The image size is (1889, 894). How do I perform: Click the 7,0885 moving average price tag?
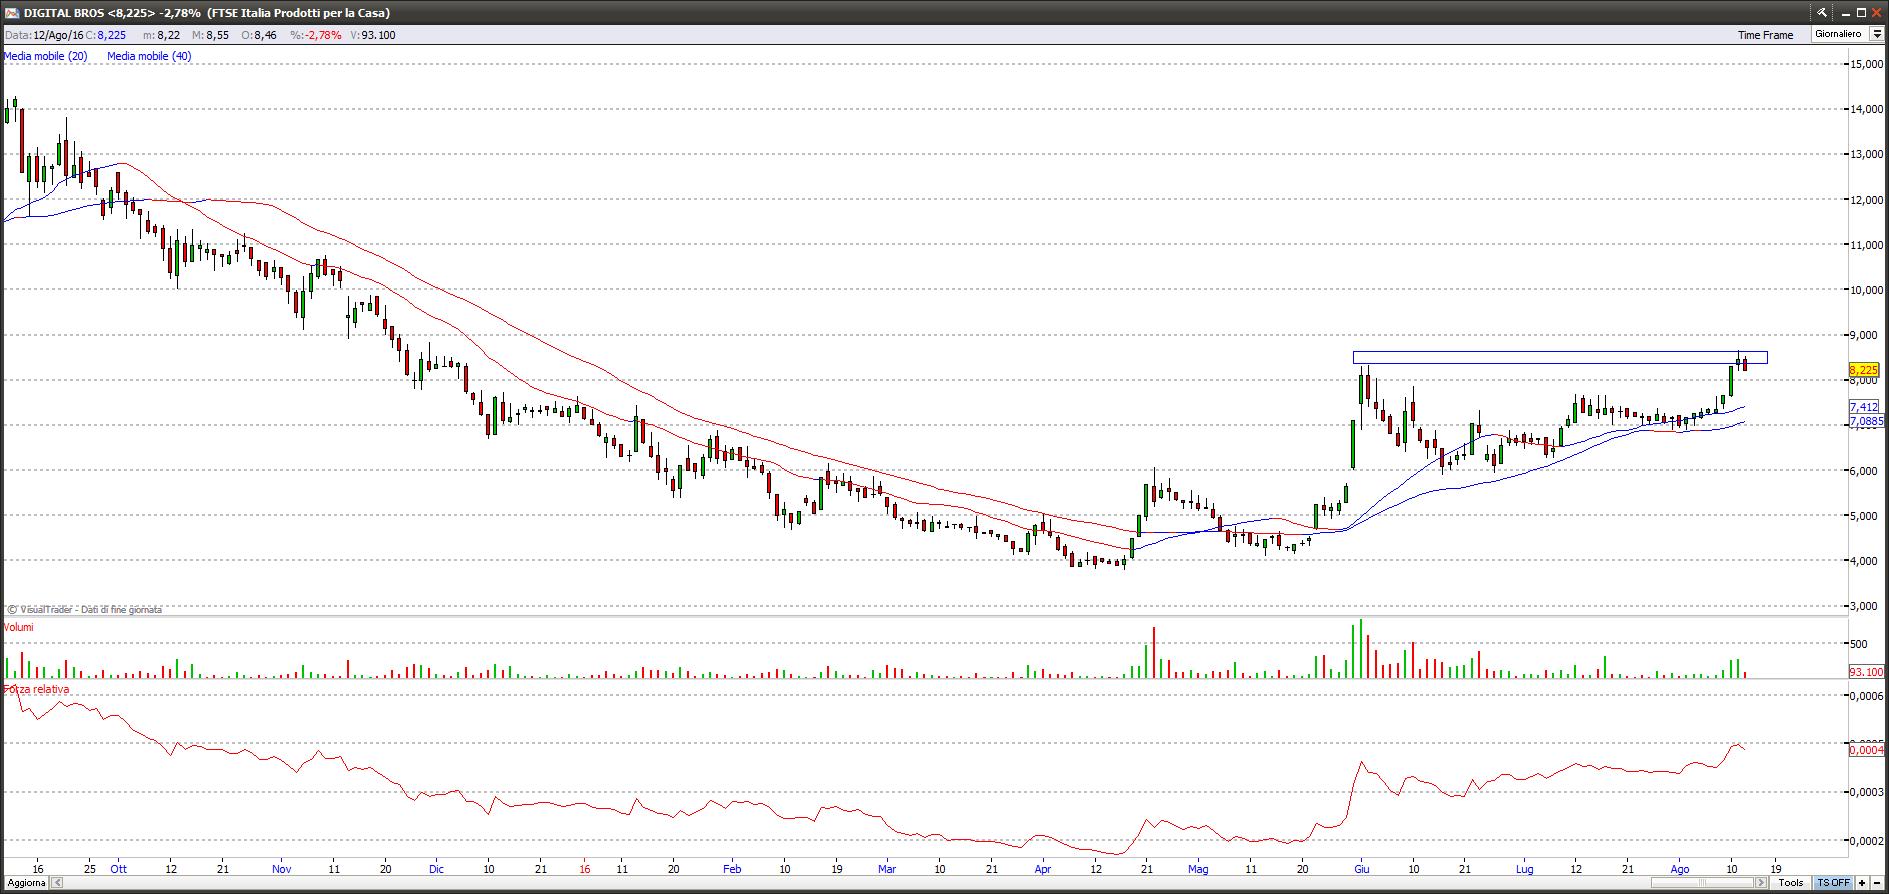(1866, 422)
